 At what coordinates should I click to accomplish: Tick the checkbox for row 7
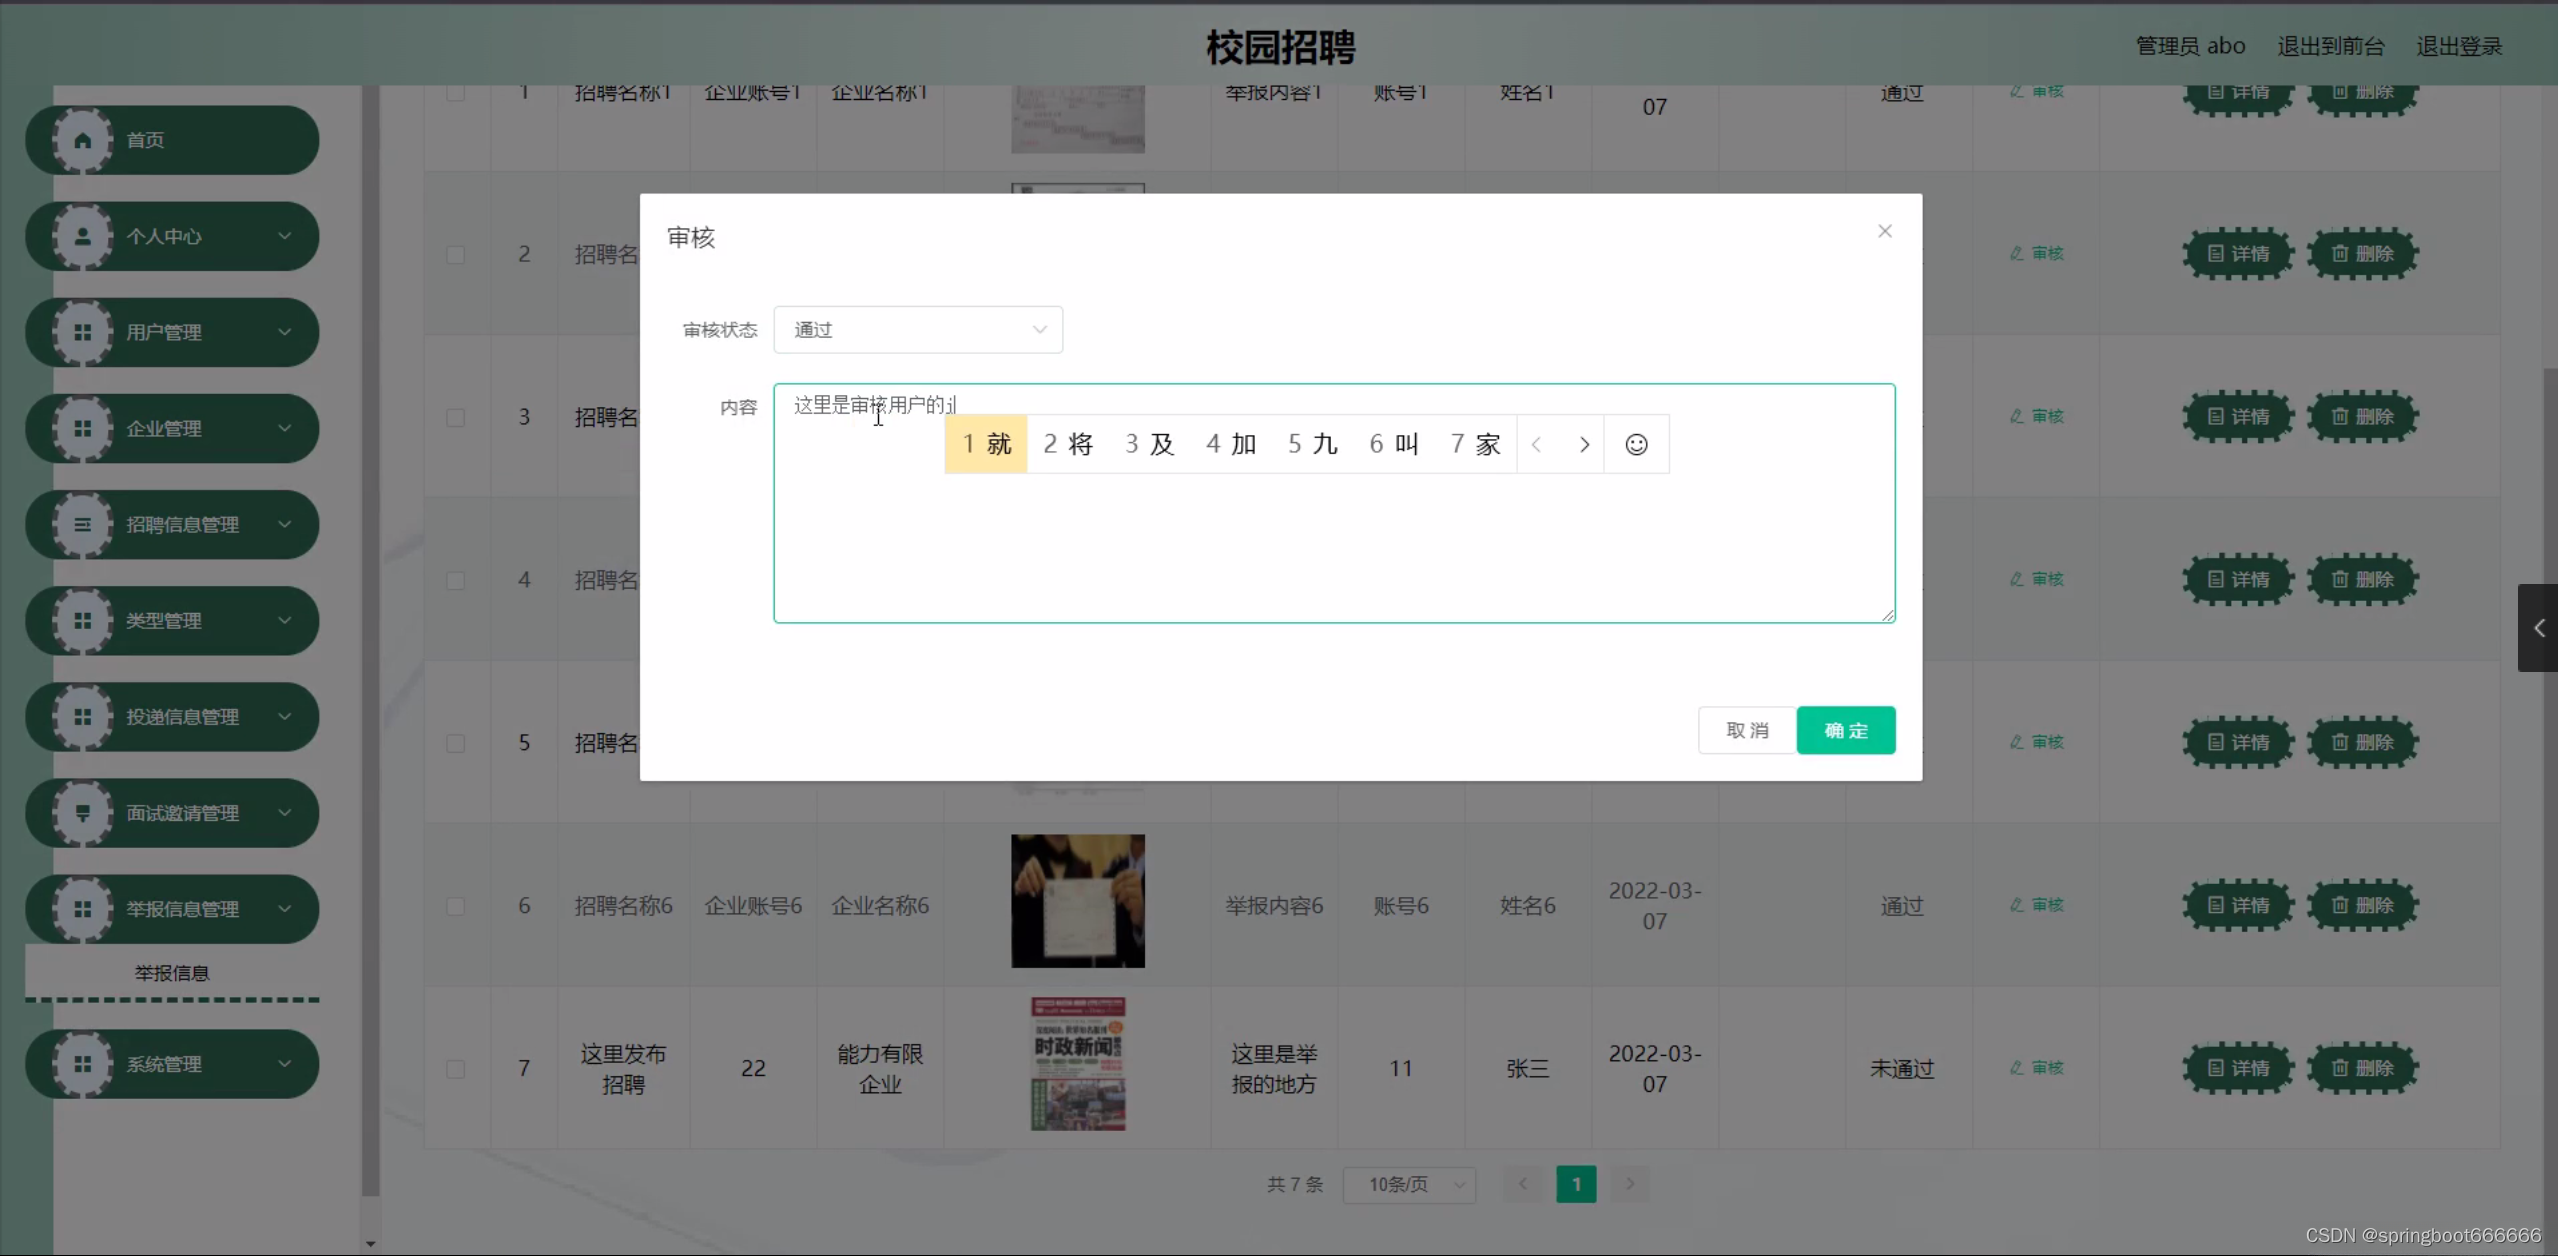[x=456, y=1069]
